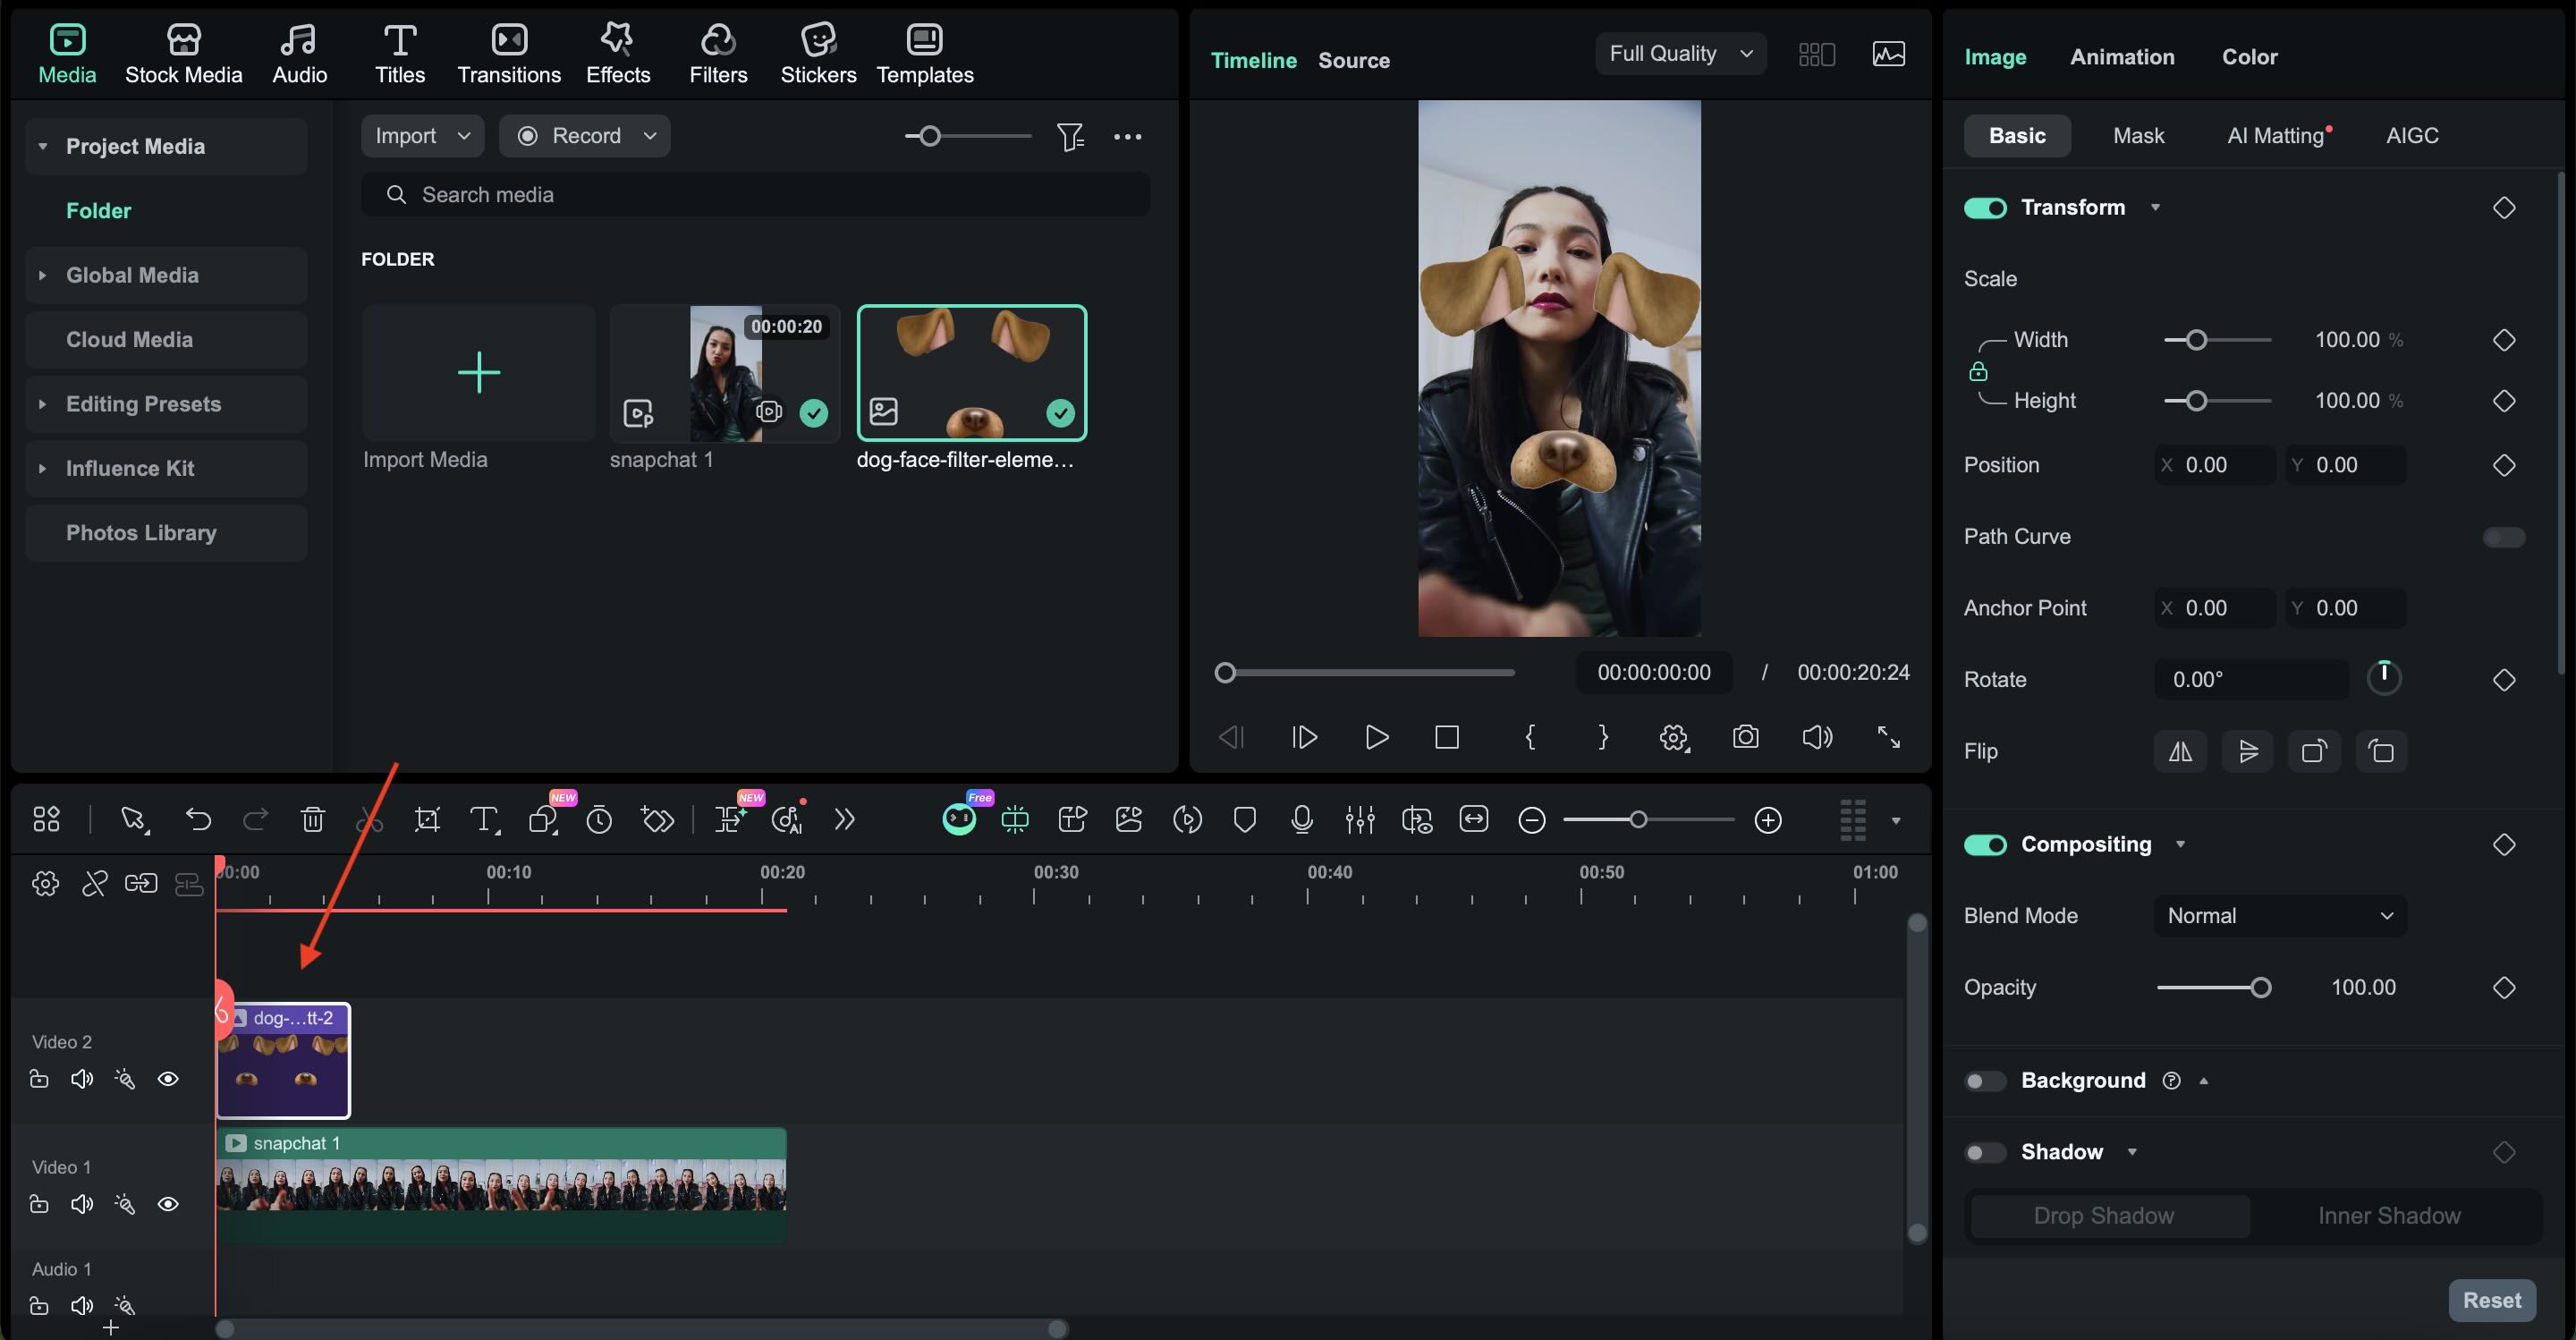The height and width of the screenshot is (1340, 2576).
Task: Open the voiceover Record microphone tool
Action: click(x=1301, y=819)
